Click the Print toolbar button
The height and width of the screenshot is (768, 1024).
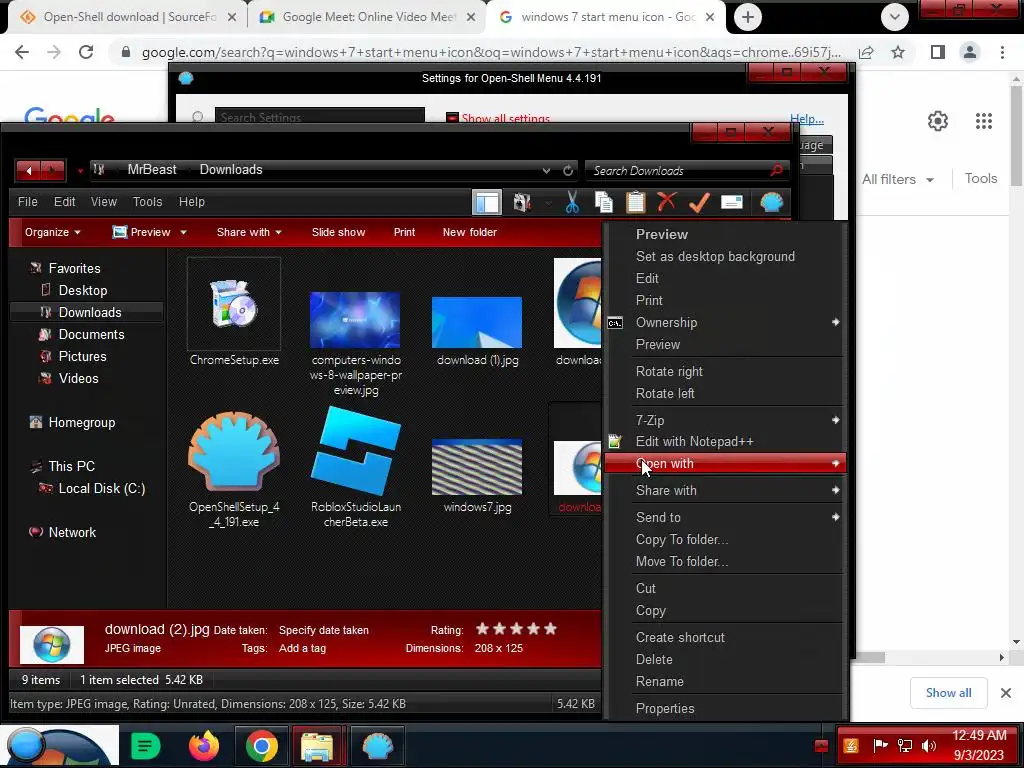(x=404, y=232)
